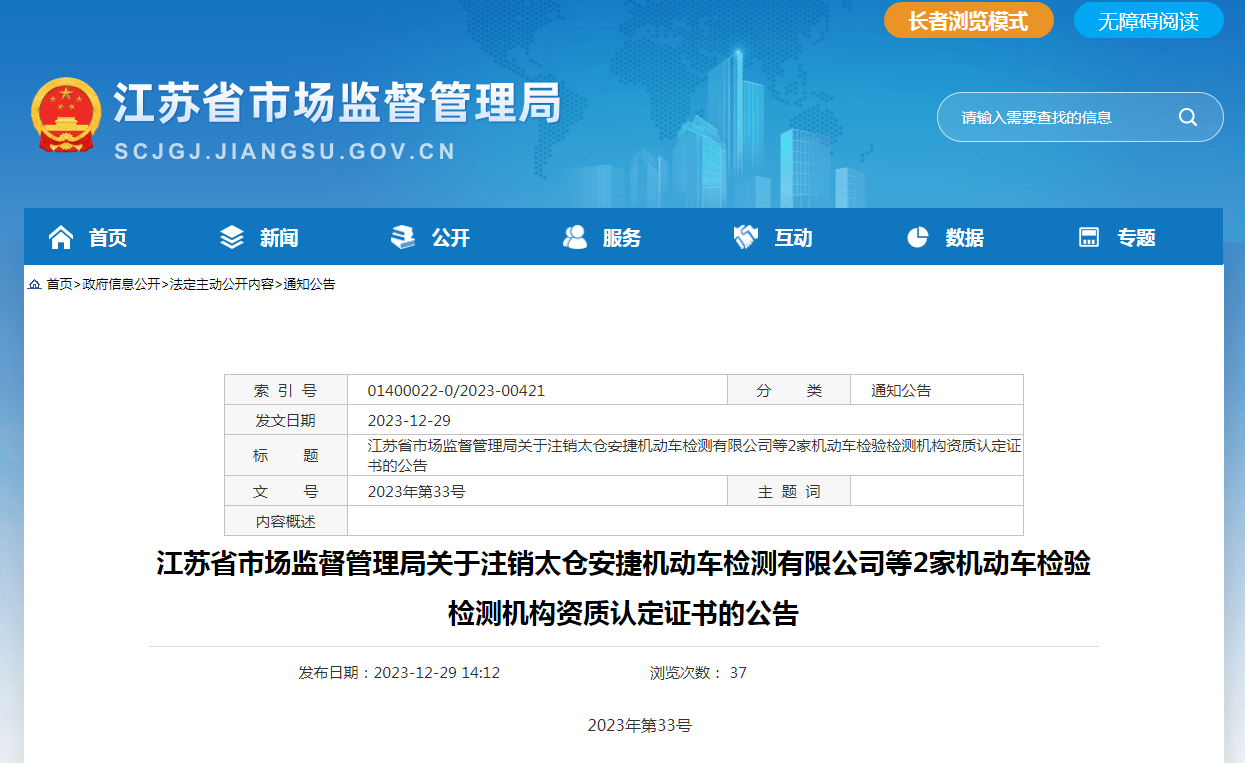Select the 分类 value 通知公告 in table
Image resolution: width=1245 pixels, height=763 pixels.
[x=901, y=390]
